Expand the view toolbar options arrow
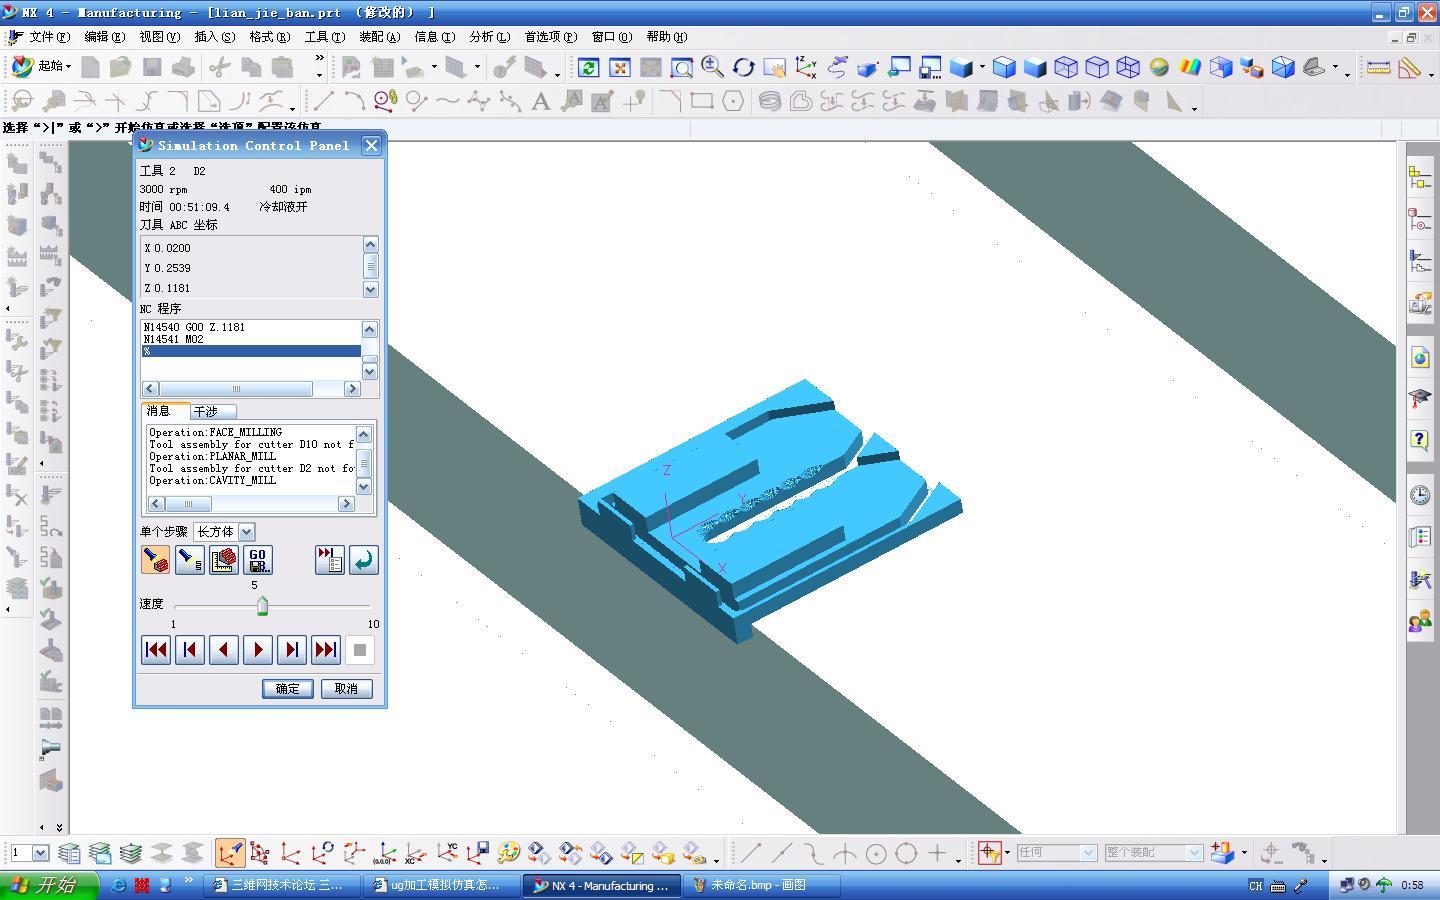This screenshot has height=900, width=1440. (x=1347, y=73)
